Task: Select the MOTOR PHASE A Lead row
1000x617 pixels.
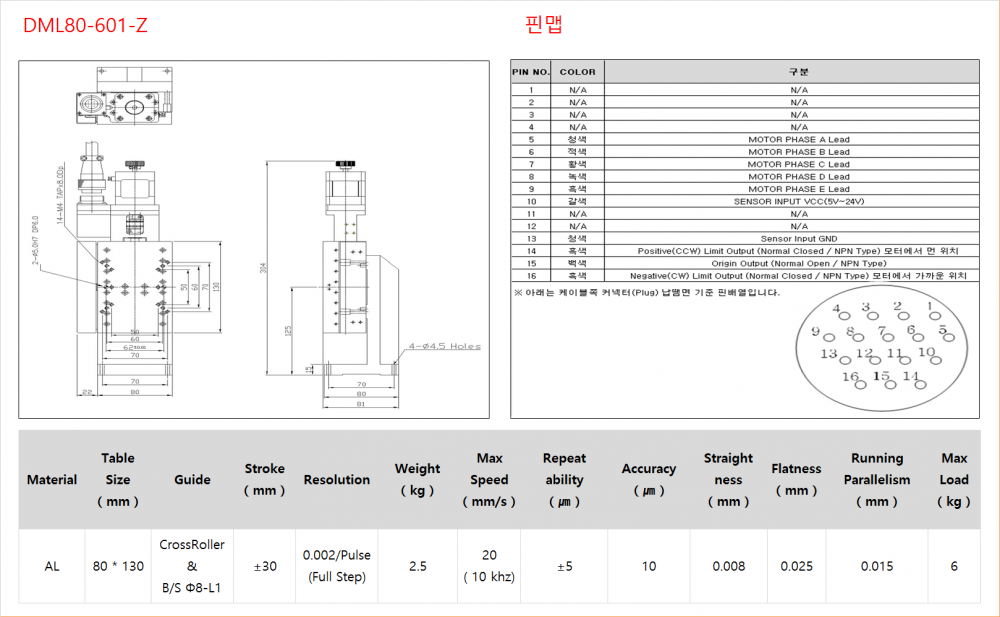Action: click(x=798, y=139)
